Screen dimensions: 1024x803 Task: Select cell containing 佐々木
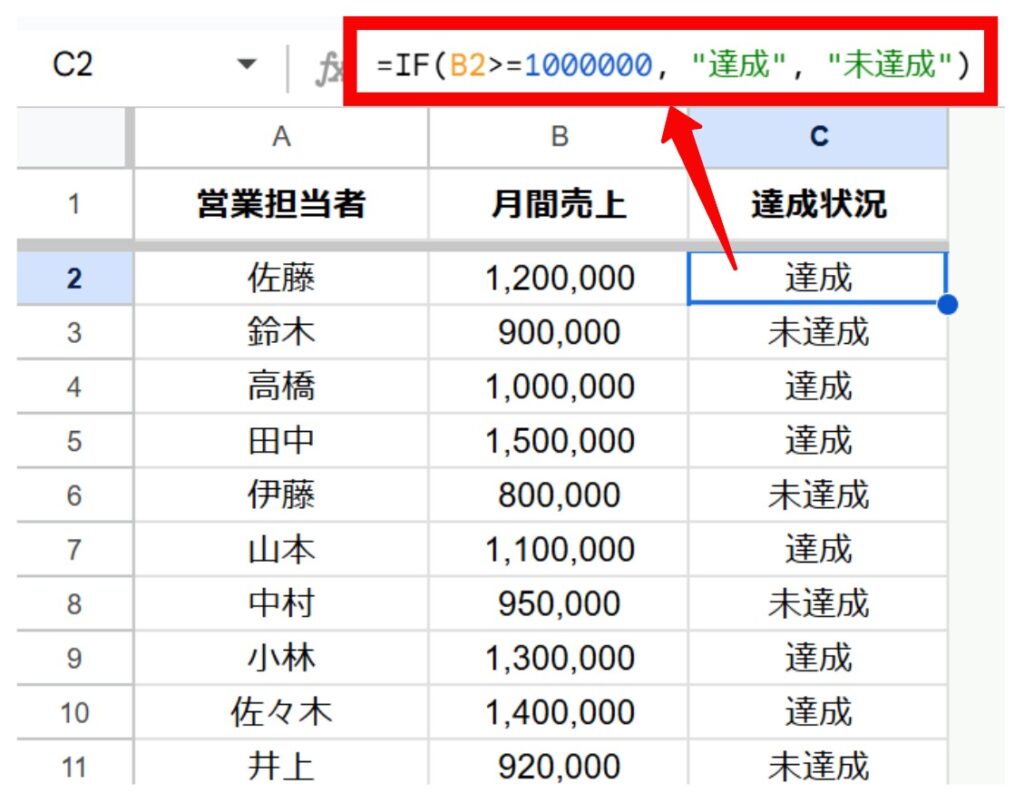(281, 713)
